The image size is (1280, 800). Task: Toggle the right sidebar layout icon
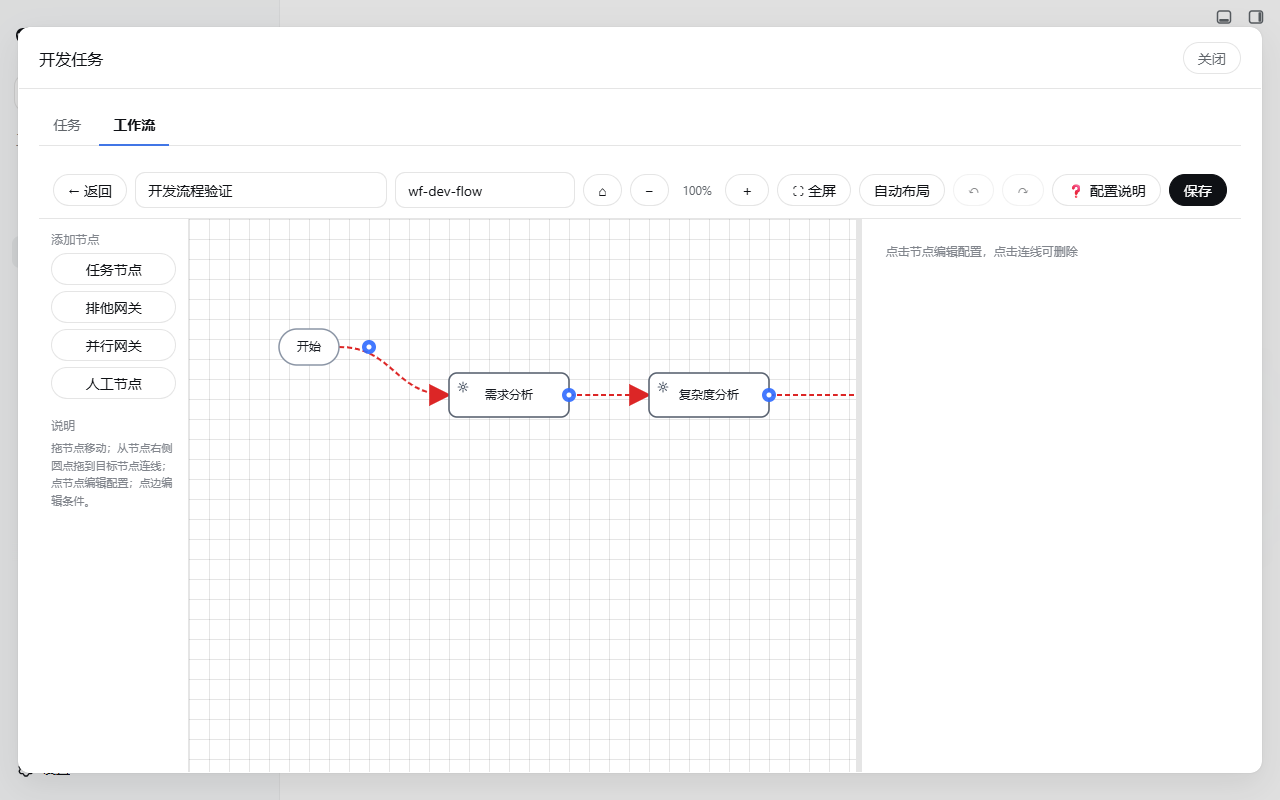click(x=1256, y=16)
